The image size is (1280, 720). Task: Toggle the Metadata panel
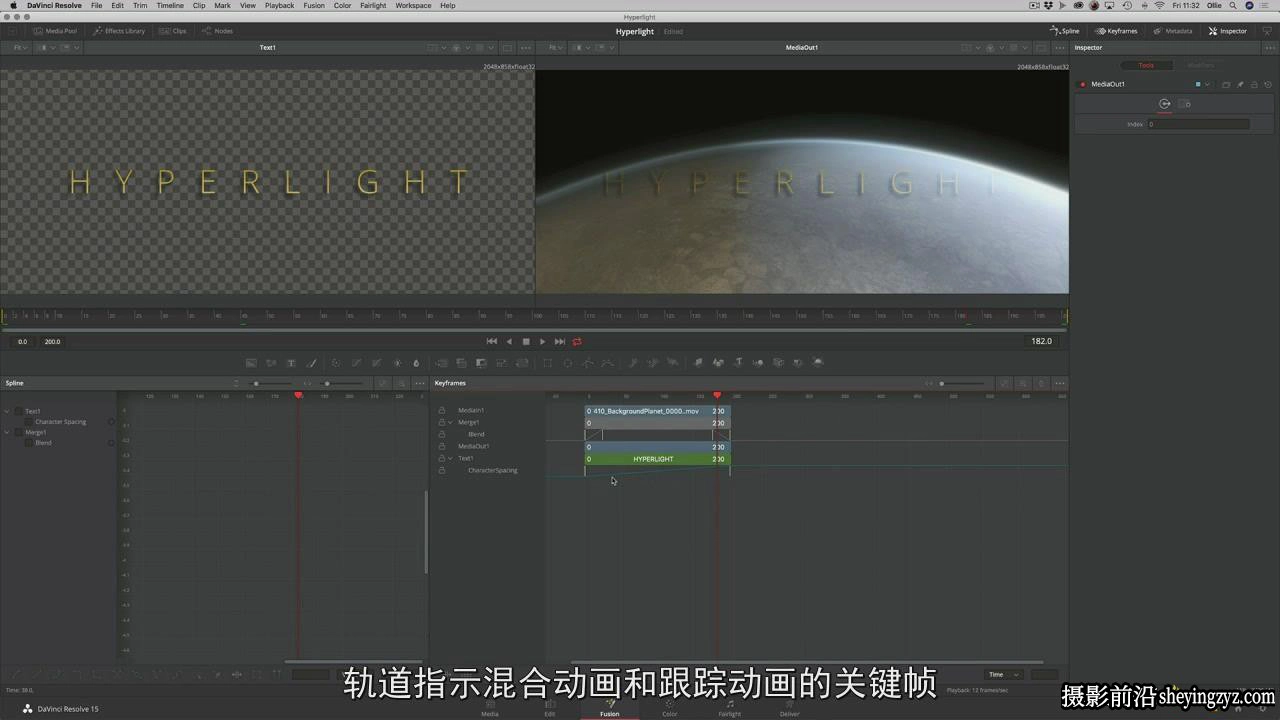pos(1173,31)
